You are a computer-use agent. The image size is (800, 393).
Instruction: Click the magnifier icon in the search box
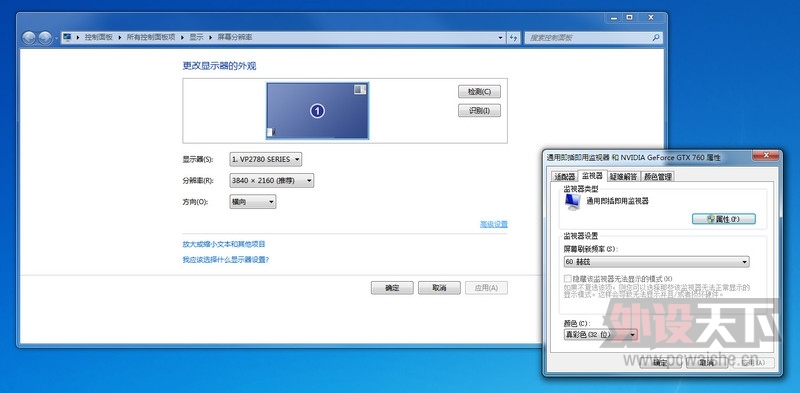click(656, 38)
